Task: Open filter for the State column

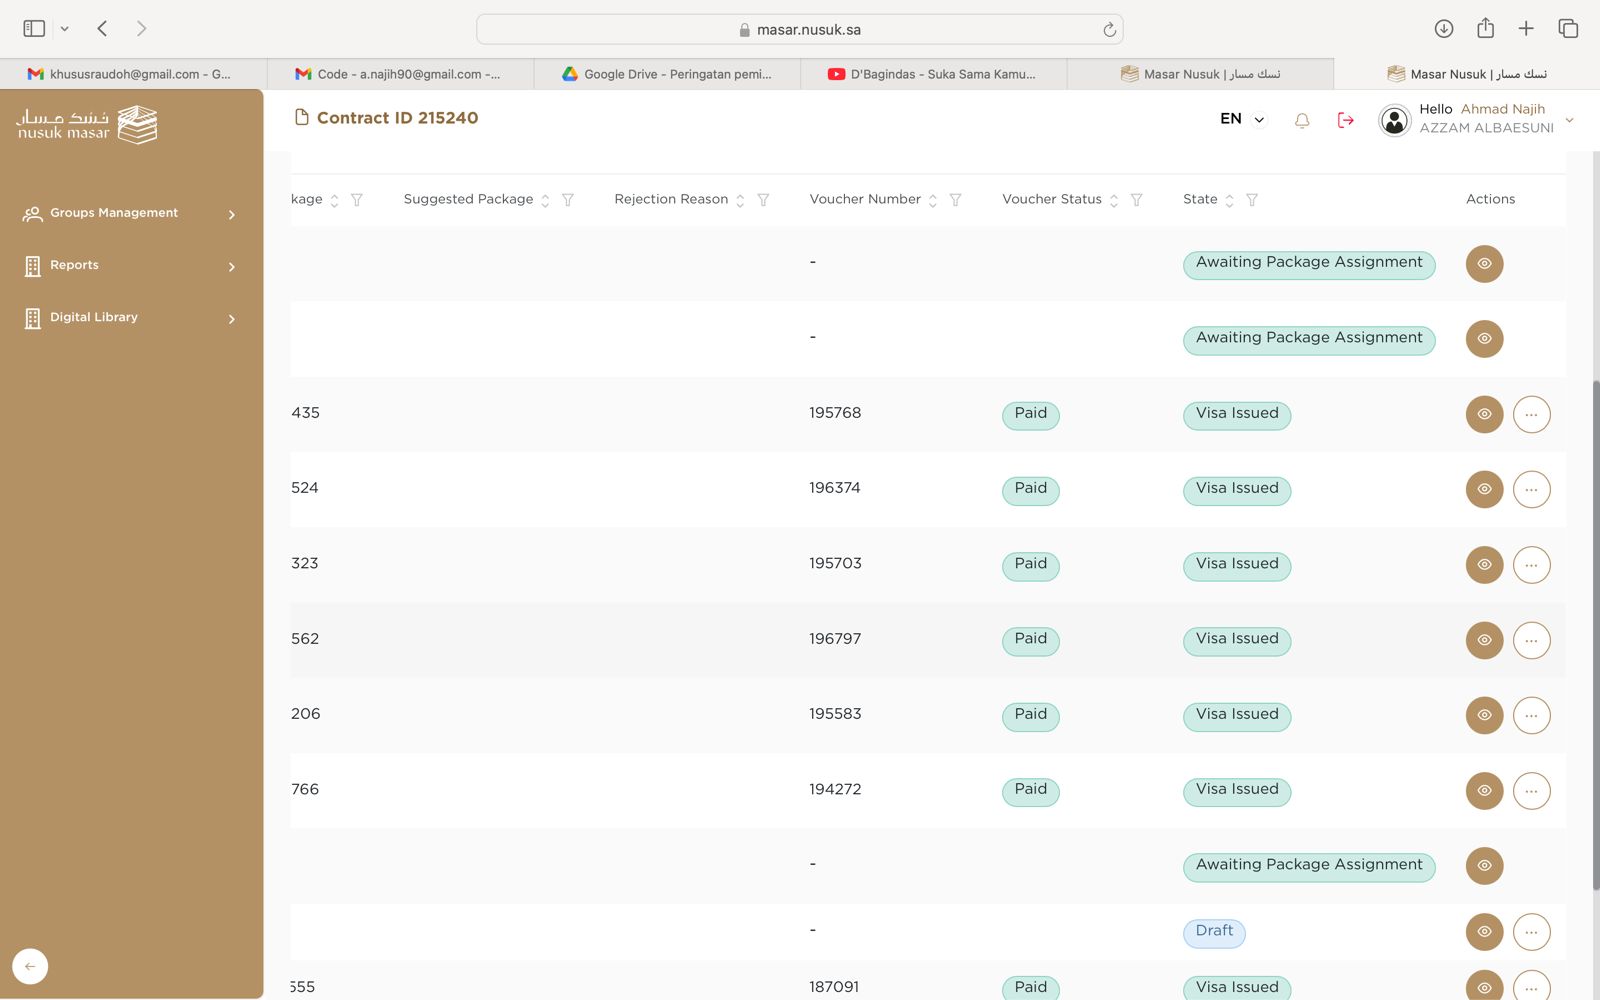Action: [x=1251, y=200]
